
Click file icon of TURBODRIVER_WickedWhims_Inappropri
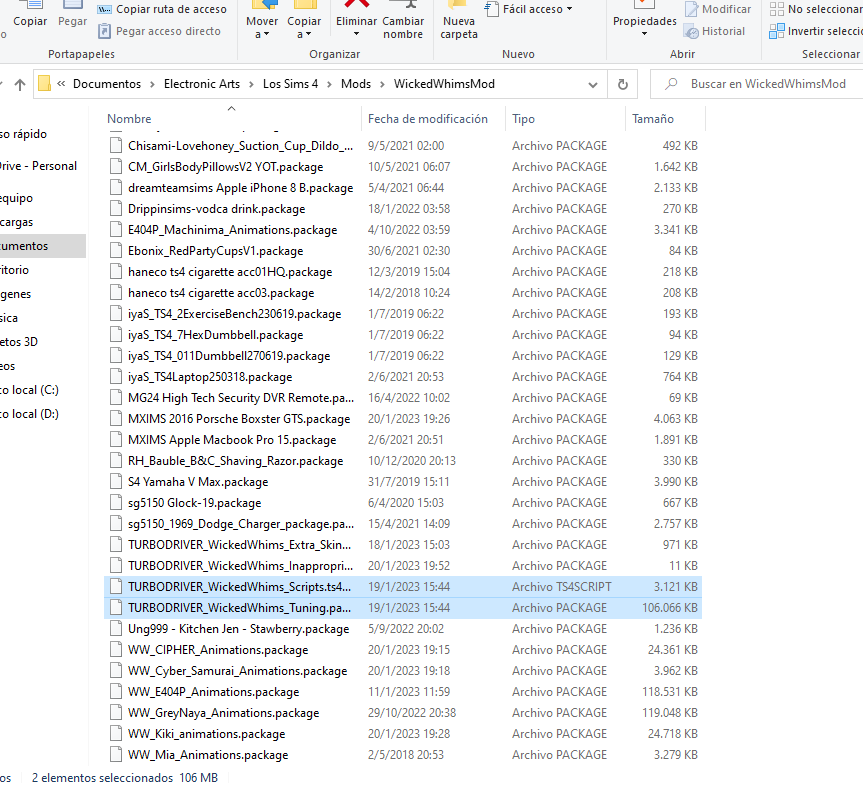(x=116, y=566)
